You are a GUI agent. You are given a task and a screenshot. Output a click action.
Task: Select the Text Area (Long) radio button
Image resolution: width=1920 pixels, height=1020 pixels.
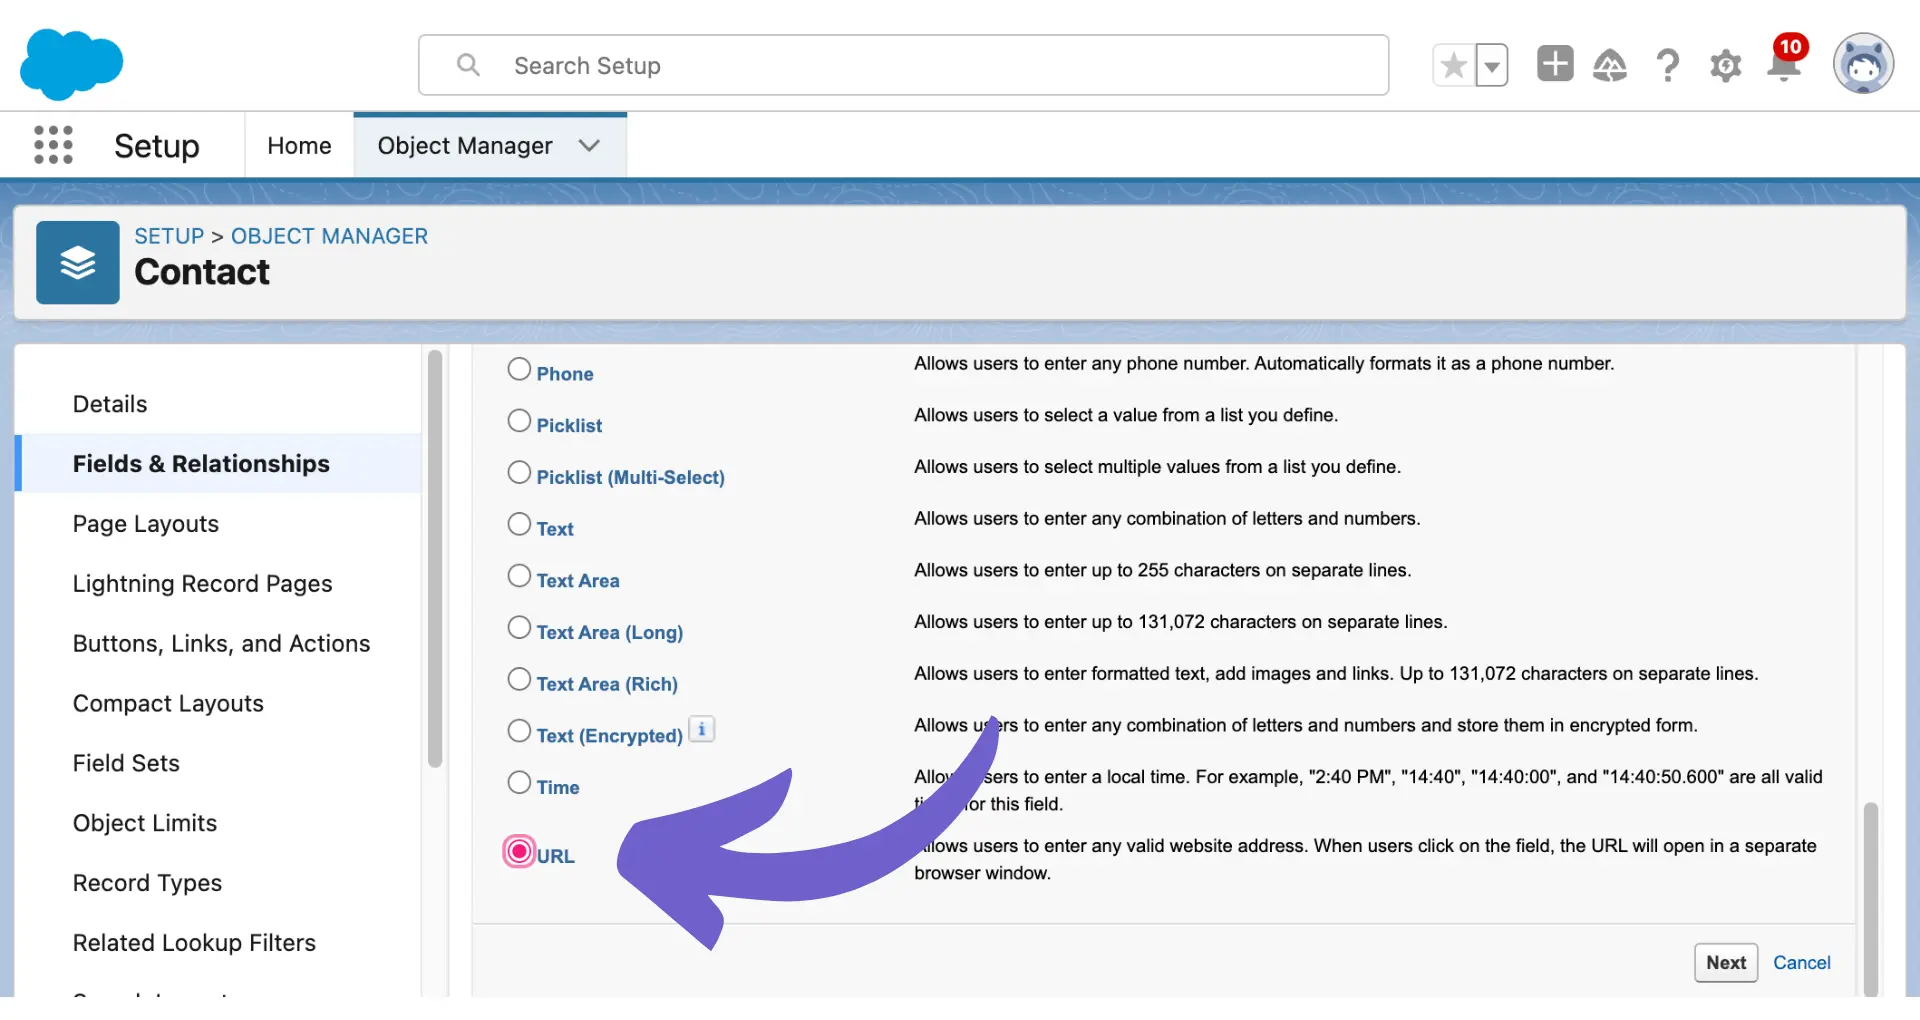point(519,628)
